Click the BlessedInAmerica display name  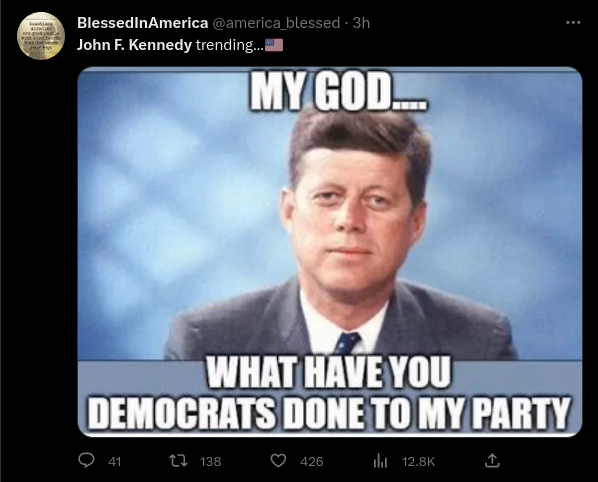pyautogui.click(x=143, y=23)
